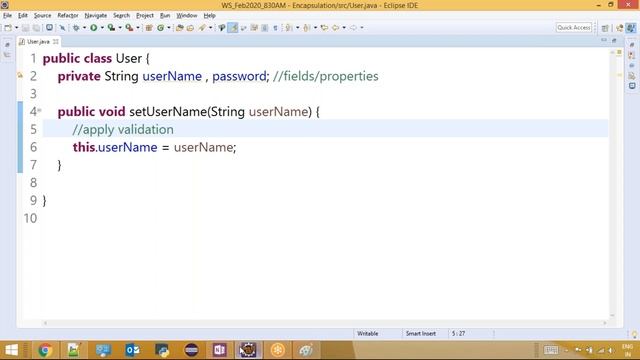Collapse the setUserName method fold marker
The height and width of the screenshot is (360, 640).
(40, 110)
